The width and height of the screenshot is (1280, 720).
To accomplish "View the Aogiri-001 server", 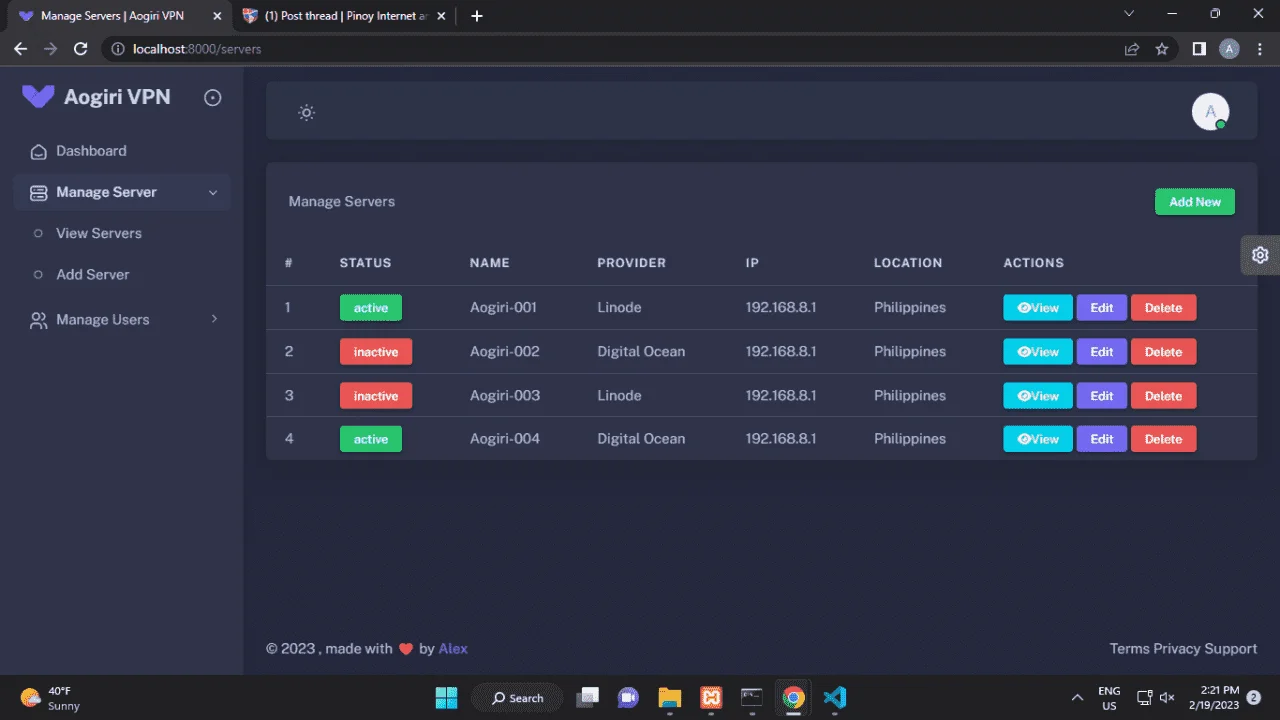I will click(1038, 308).
